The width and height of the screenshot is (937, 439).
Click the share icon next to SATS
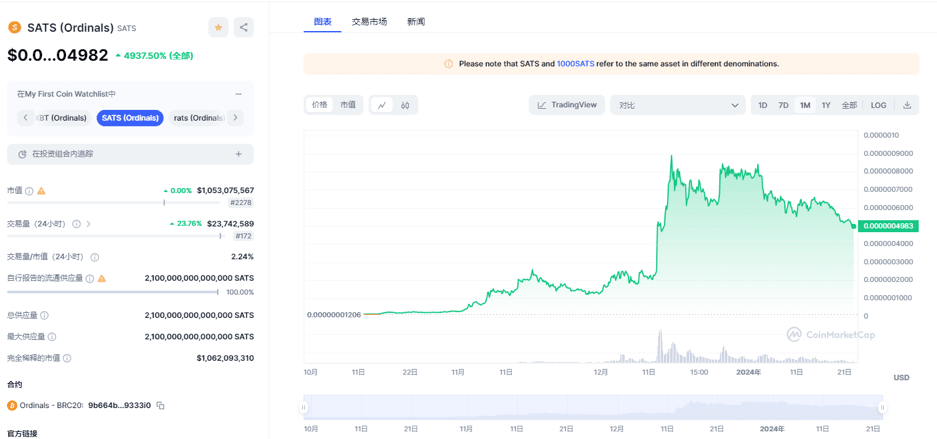243,28
